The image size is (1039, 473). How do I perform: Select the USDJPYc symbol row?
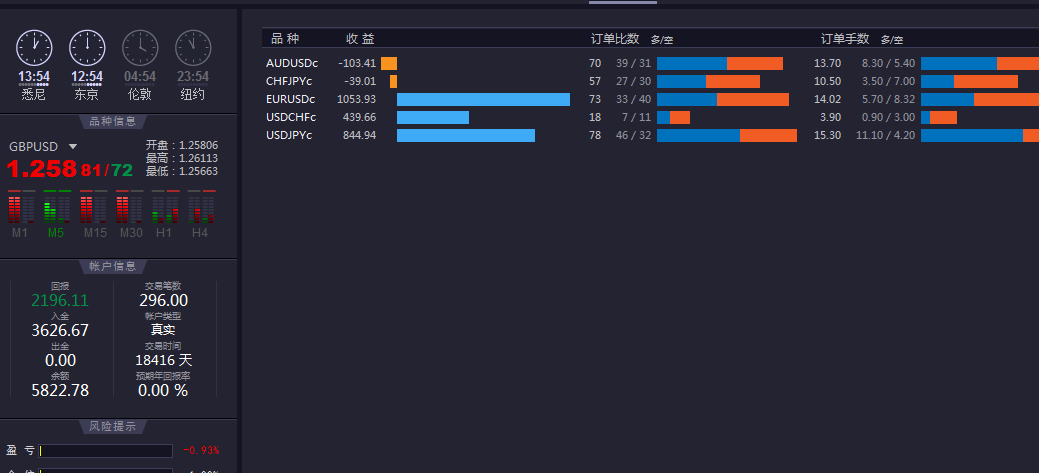click(x=652, y=135)
